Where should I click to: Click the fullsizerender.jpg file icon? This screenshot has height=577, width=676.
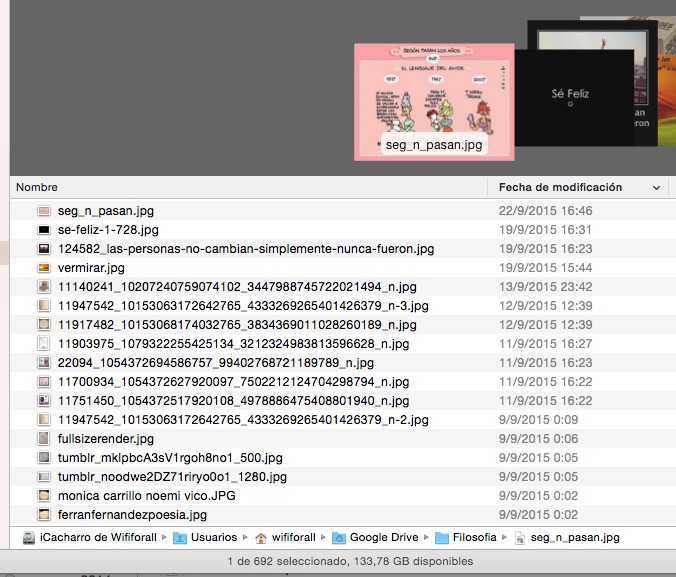click(x=44, y=438)
